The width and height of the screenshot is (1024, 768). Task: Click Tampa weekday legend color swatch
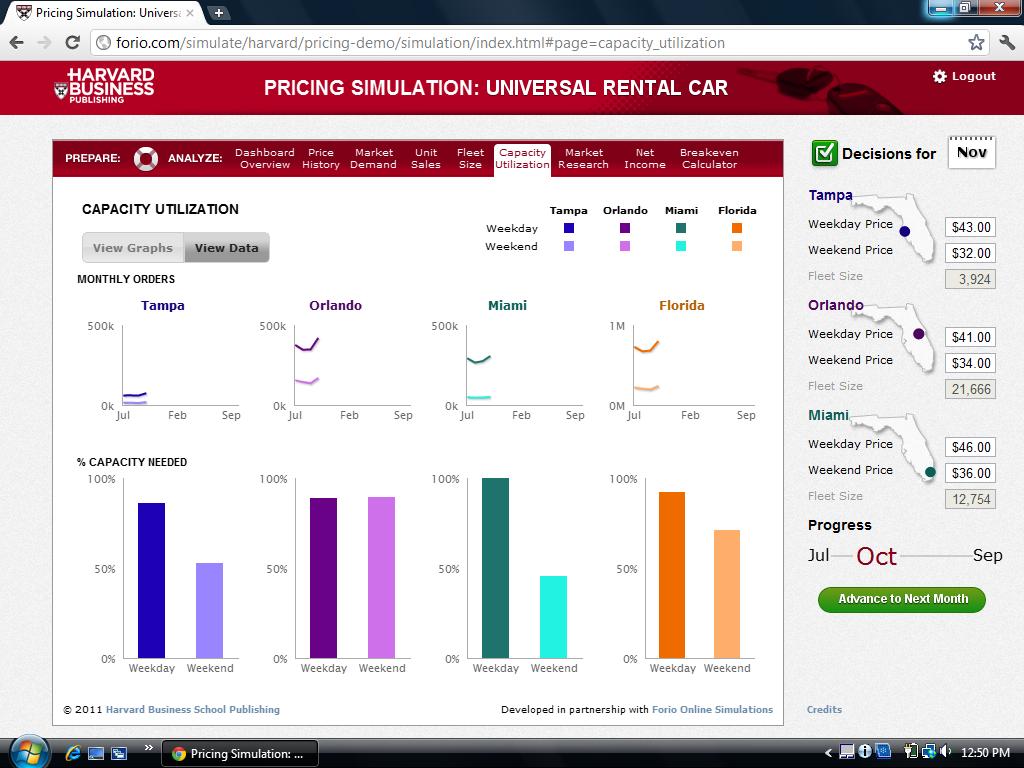569,228
